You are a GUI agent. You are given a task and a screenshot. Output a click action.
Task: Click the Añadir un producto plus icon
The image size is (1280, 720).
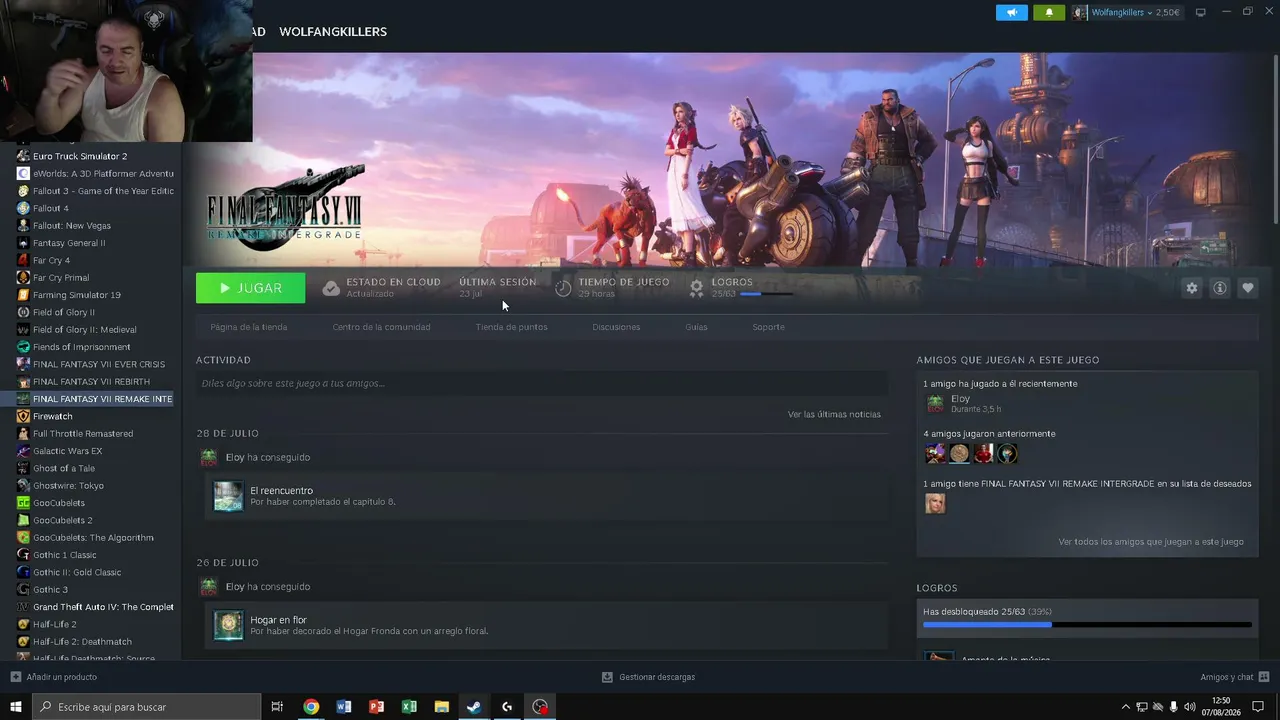[x=15, y=677]
